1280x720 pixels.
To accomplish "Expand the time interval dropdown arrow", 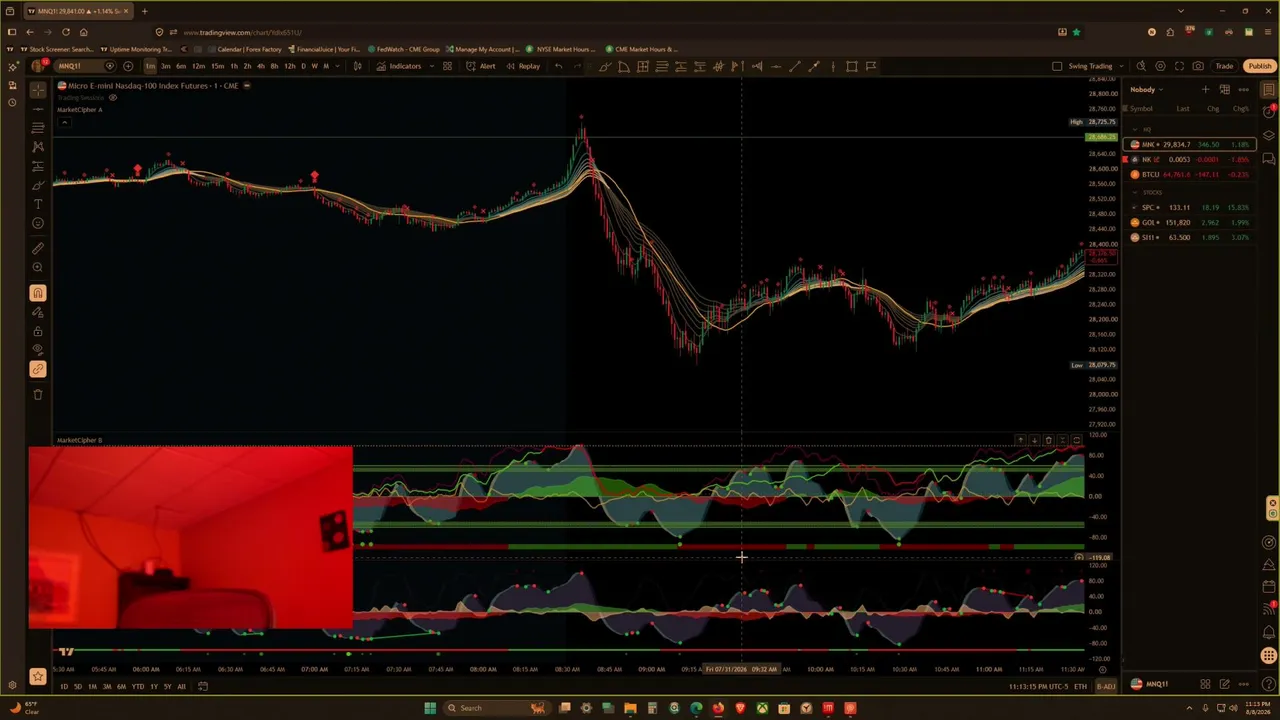I will pyautogui.click(x=339, y=66).
